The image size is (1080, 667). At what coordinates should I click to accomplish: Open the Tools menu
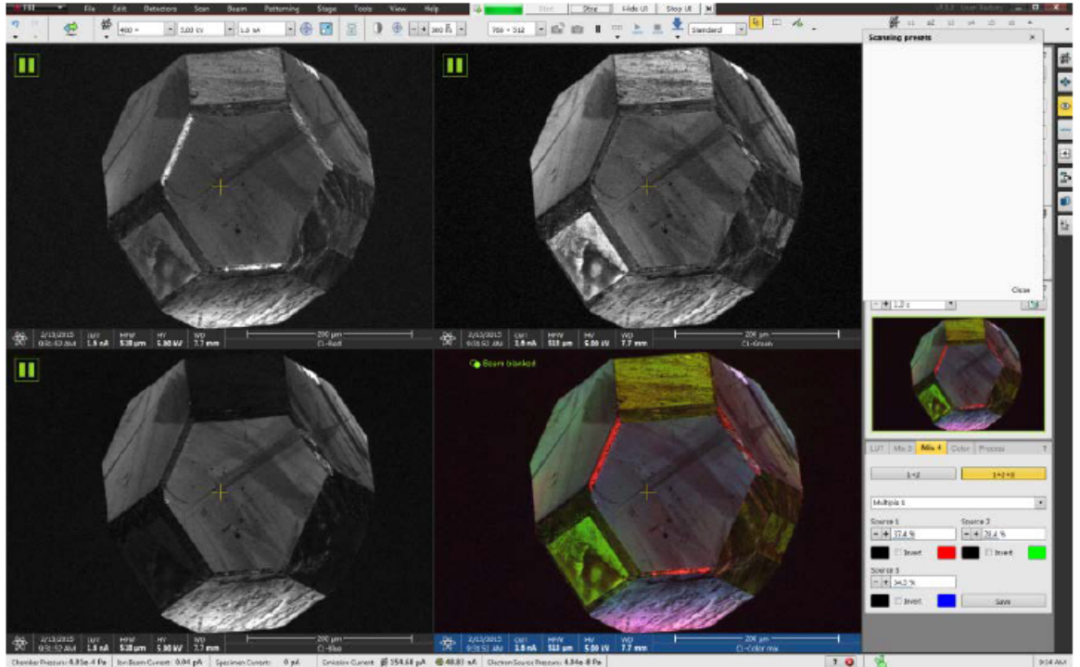click(362, 9)
